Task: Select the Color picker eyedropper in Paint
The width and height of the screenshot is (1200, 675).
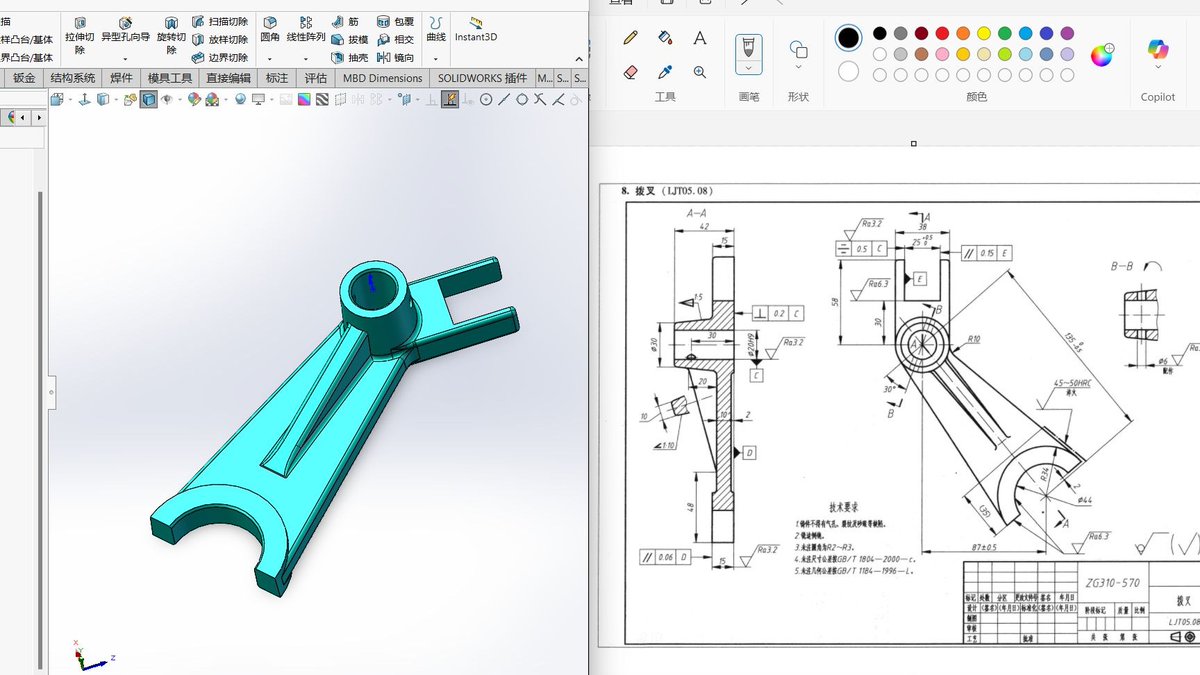Action: (x=665, y=72)
